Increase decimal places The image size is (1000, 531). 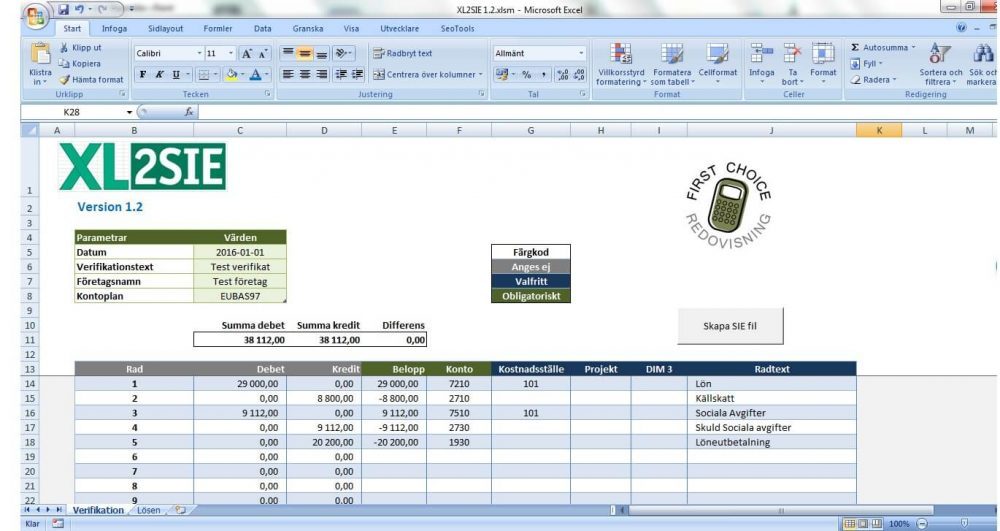tap(562, 75)
